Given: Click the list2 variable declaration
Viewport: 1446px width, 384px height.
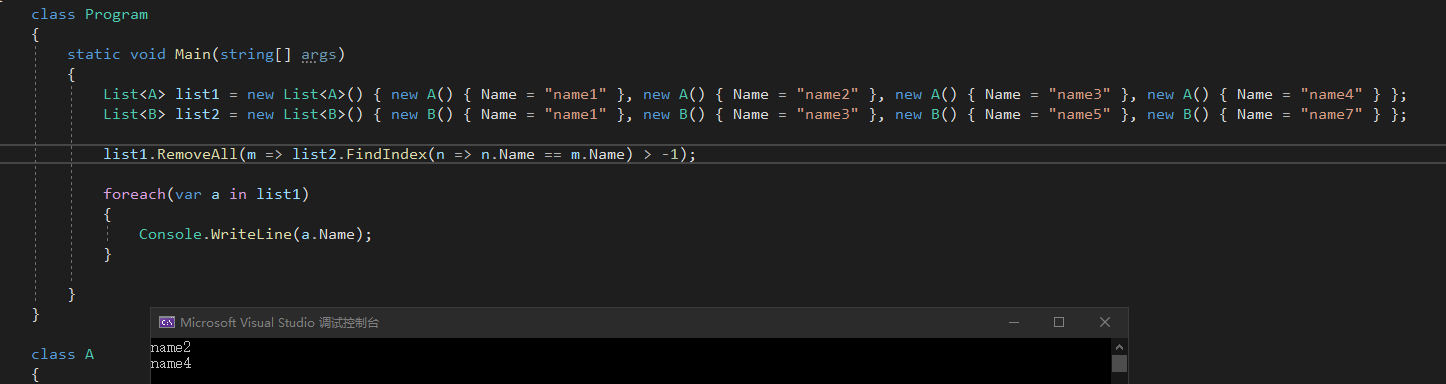Looking at the screenshot, I should 197,114.
